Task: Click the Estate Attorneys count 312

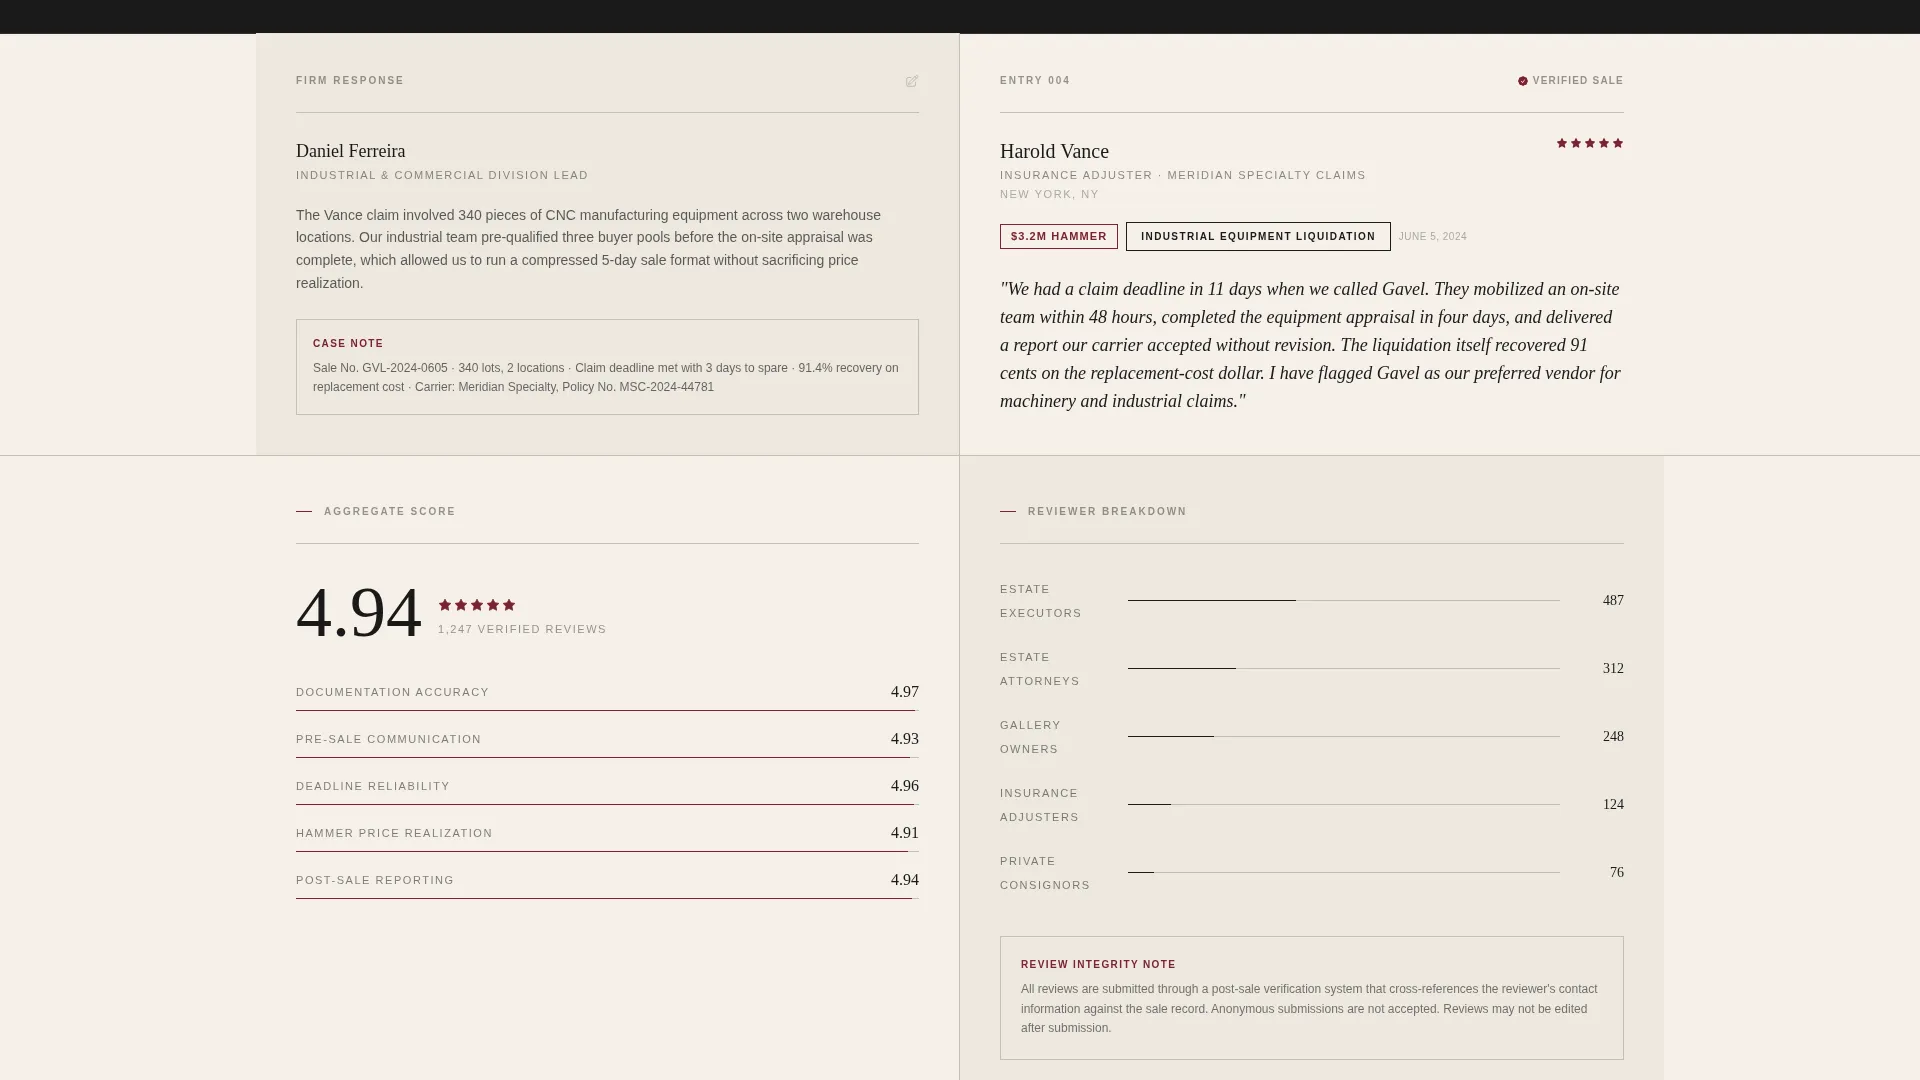Action: click(1613, 669)
